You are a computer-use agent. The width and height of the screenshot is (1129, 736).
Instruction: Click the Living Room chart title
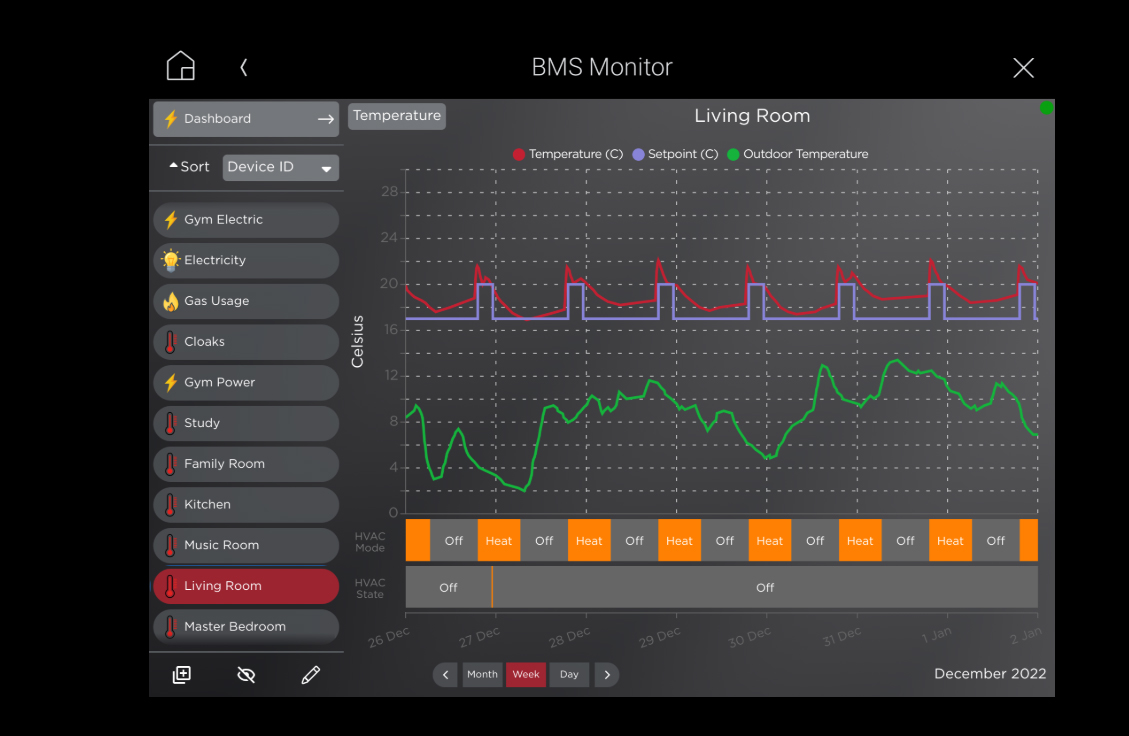pos(752,116)
